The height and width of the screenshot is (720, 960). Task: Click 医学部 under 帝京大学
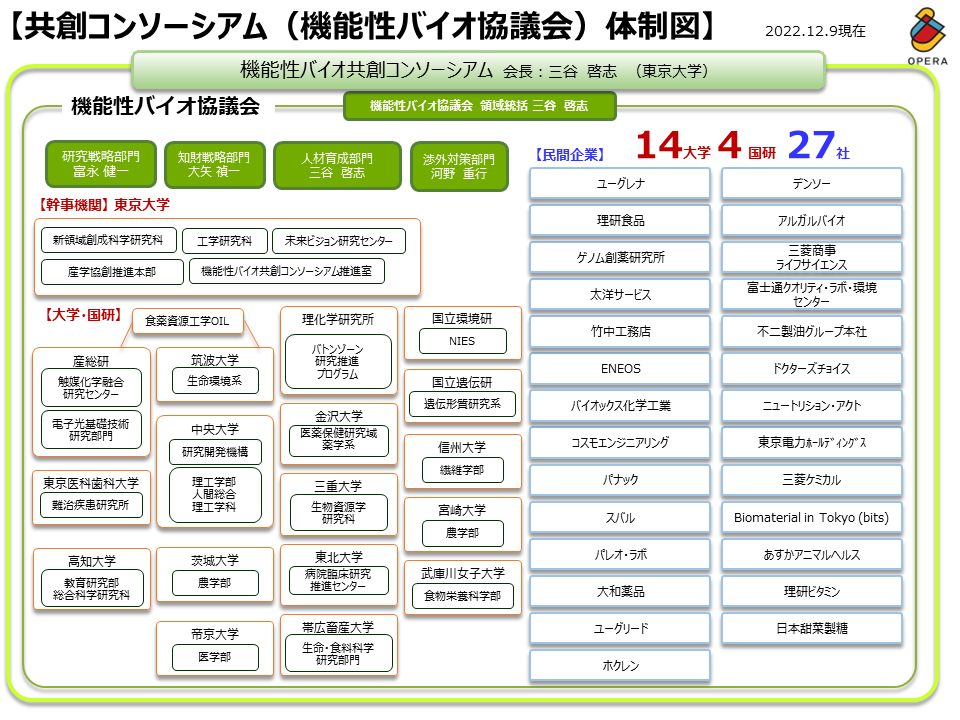point(215,657)
